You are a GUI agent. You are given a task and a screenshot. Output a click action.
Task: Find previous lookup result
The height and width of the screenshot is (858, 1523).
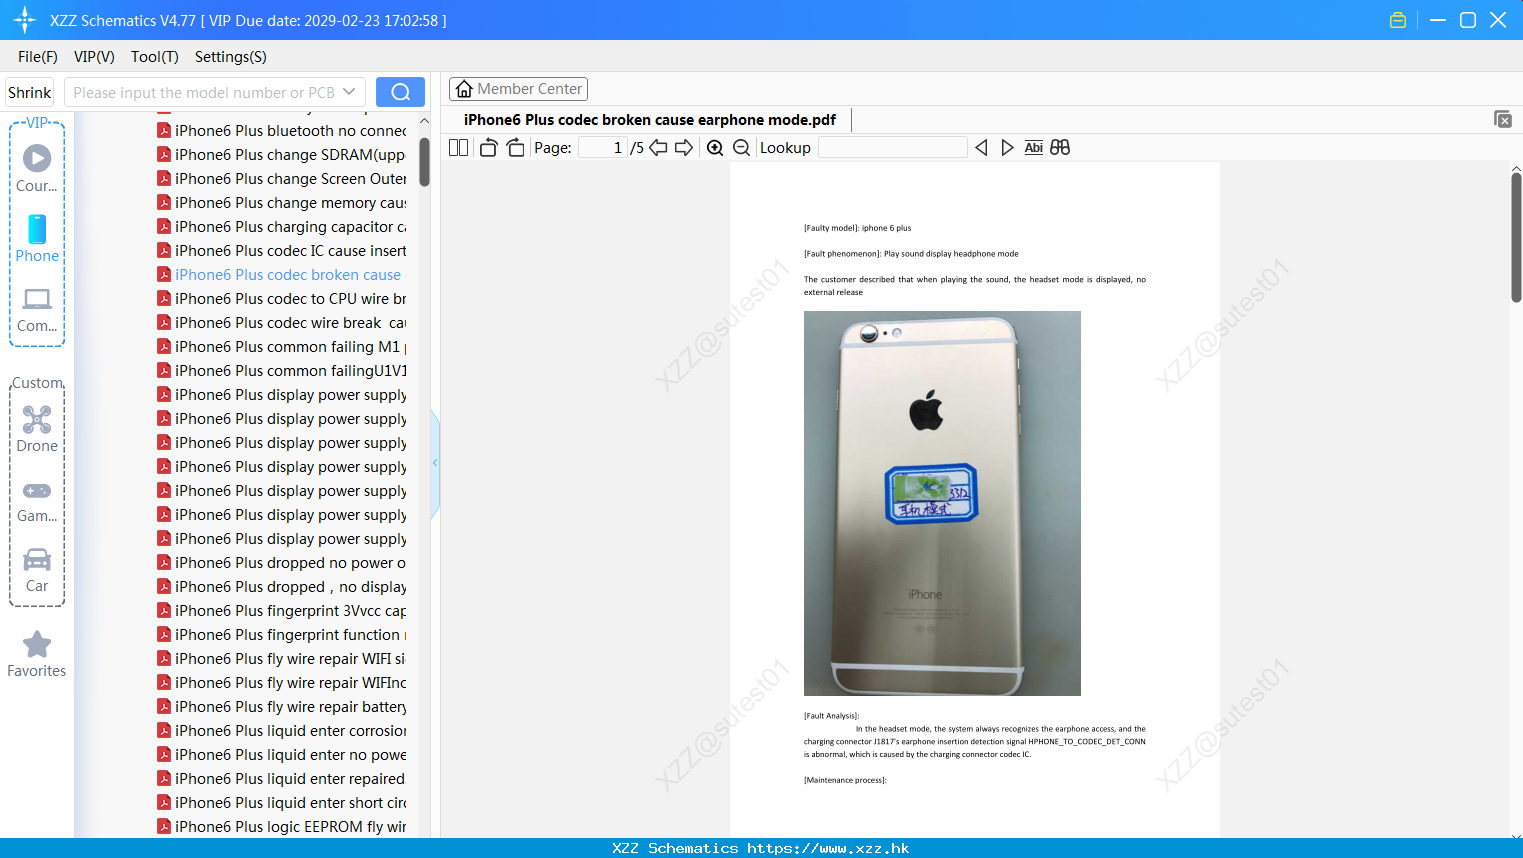pyautogui.click(x=981, y=148)
